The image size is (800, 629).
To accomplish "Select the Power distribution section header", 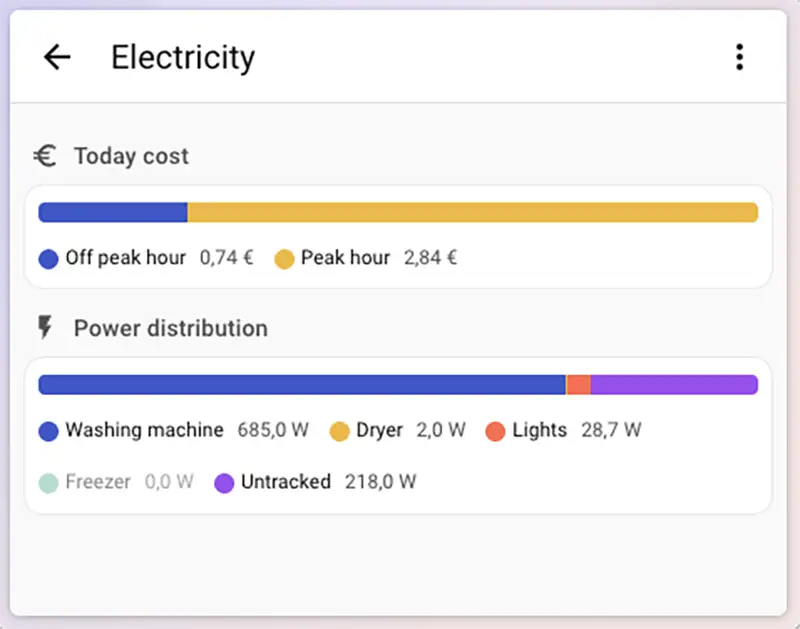I will 169,327.
